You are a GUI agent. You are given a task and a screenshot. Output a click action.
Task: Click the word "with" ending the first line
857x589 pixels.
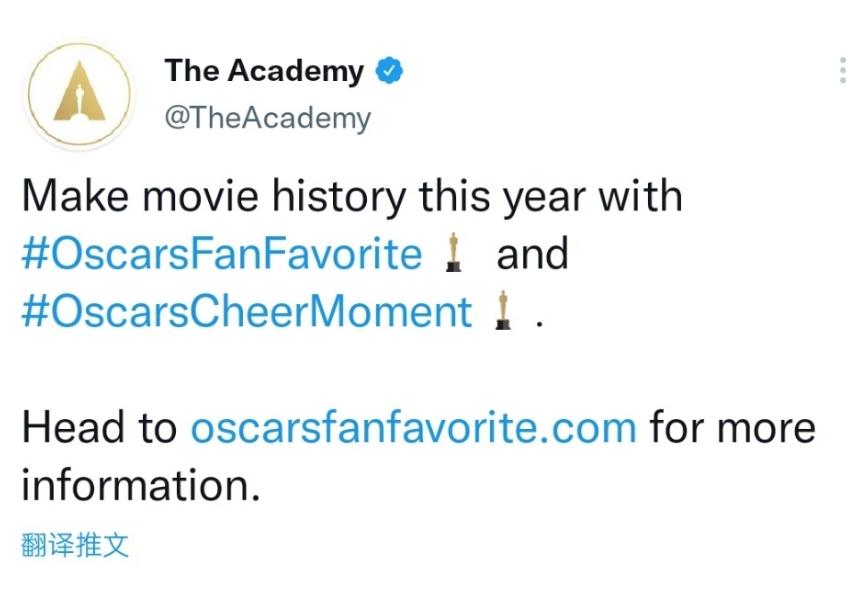640,195
